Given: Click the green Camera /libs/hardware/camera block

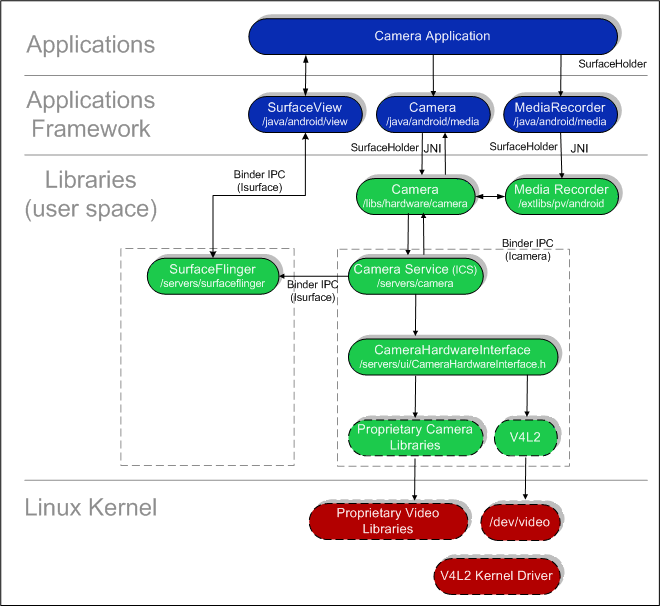Looking at the screenshot, I should click(414, 196).
